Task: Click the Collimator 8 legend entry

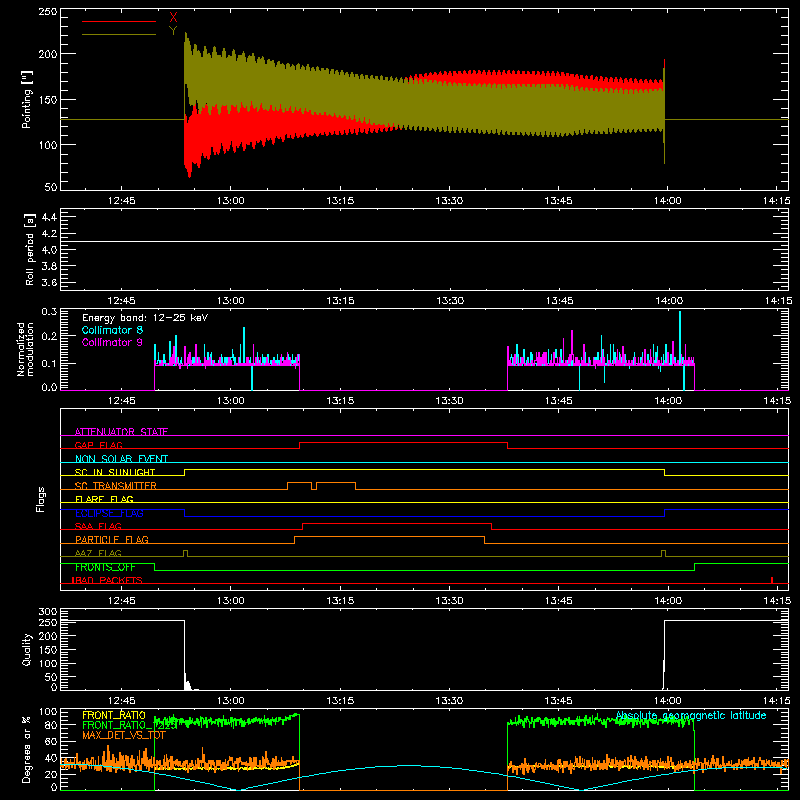Action: click(x=112, y=330)
